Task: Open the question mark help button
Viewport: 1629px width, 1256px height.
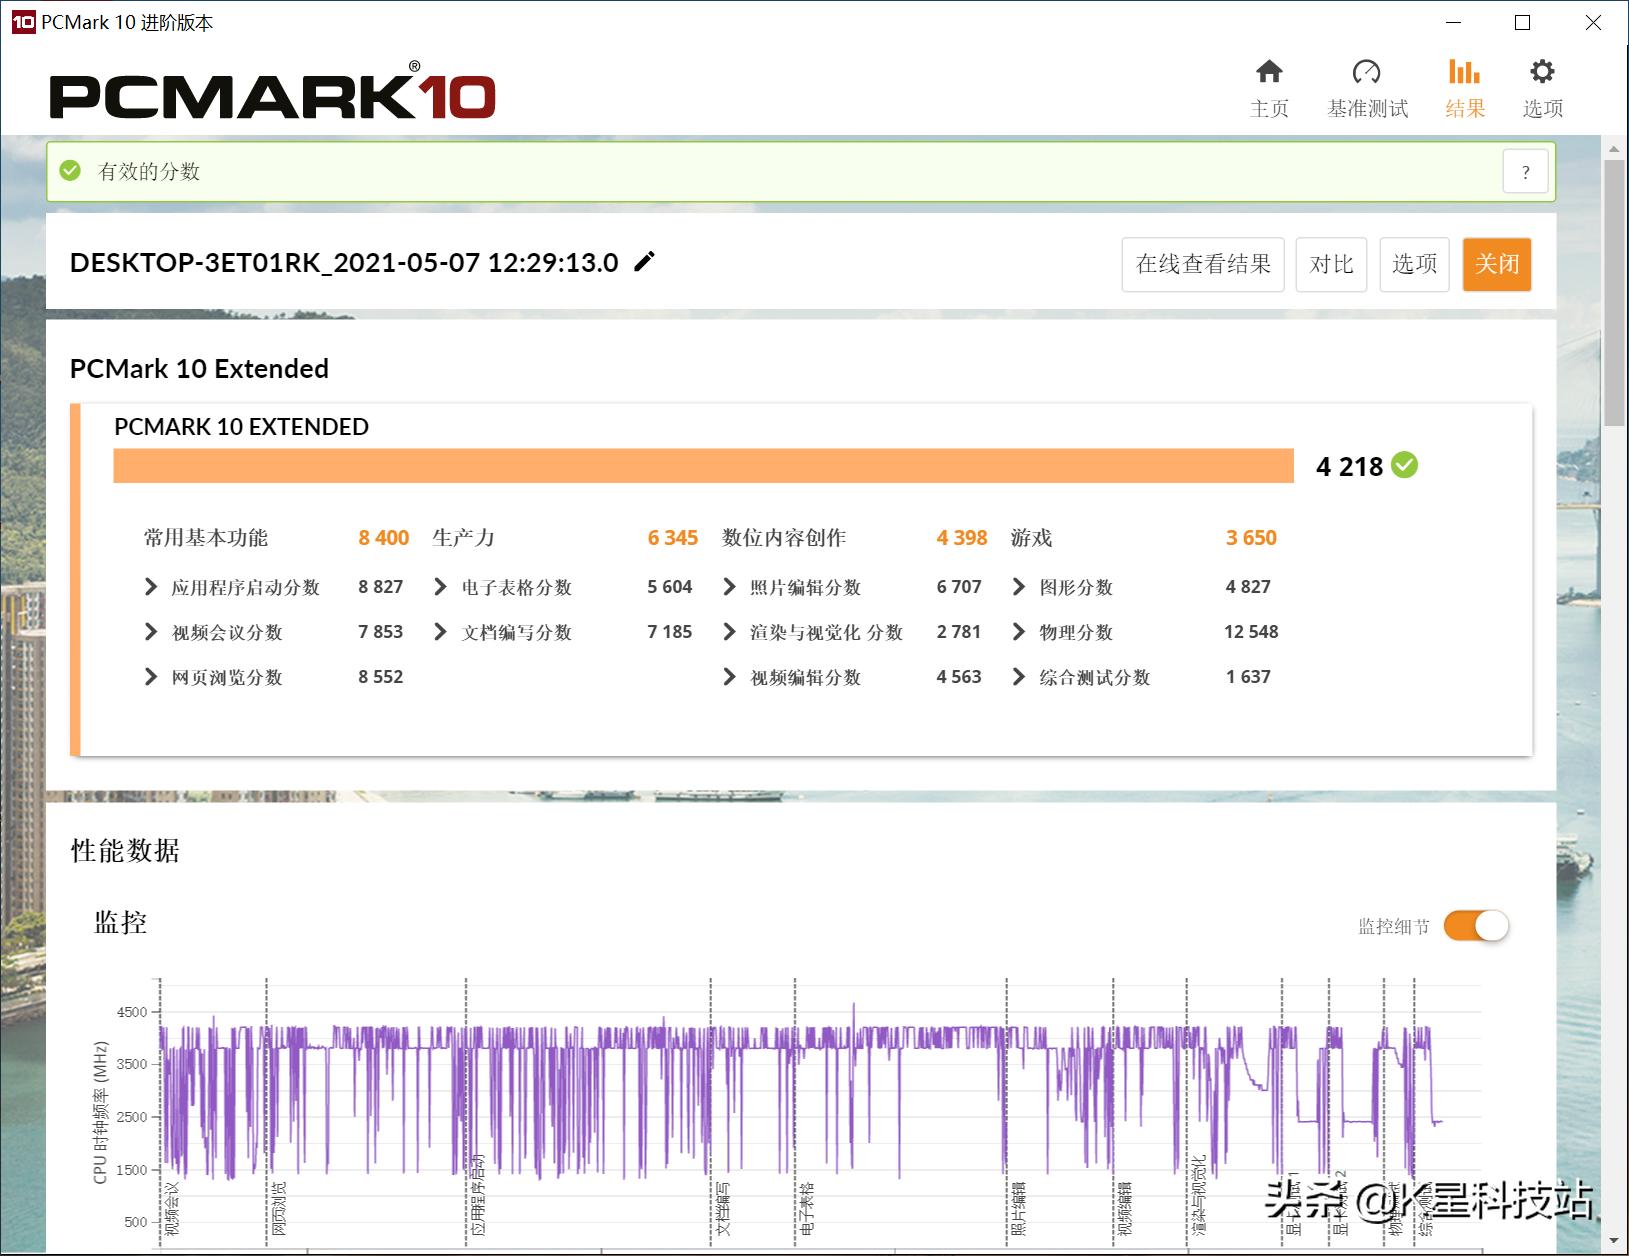Action: click(x=1525, y=172)
